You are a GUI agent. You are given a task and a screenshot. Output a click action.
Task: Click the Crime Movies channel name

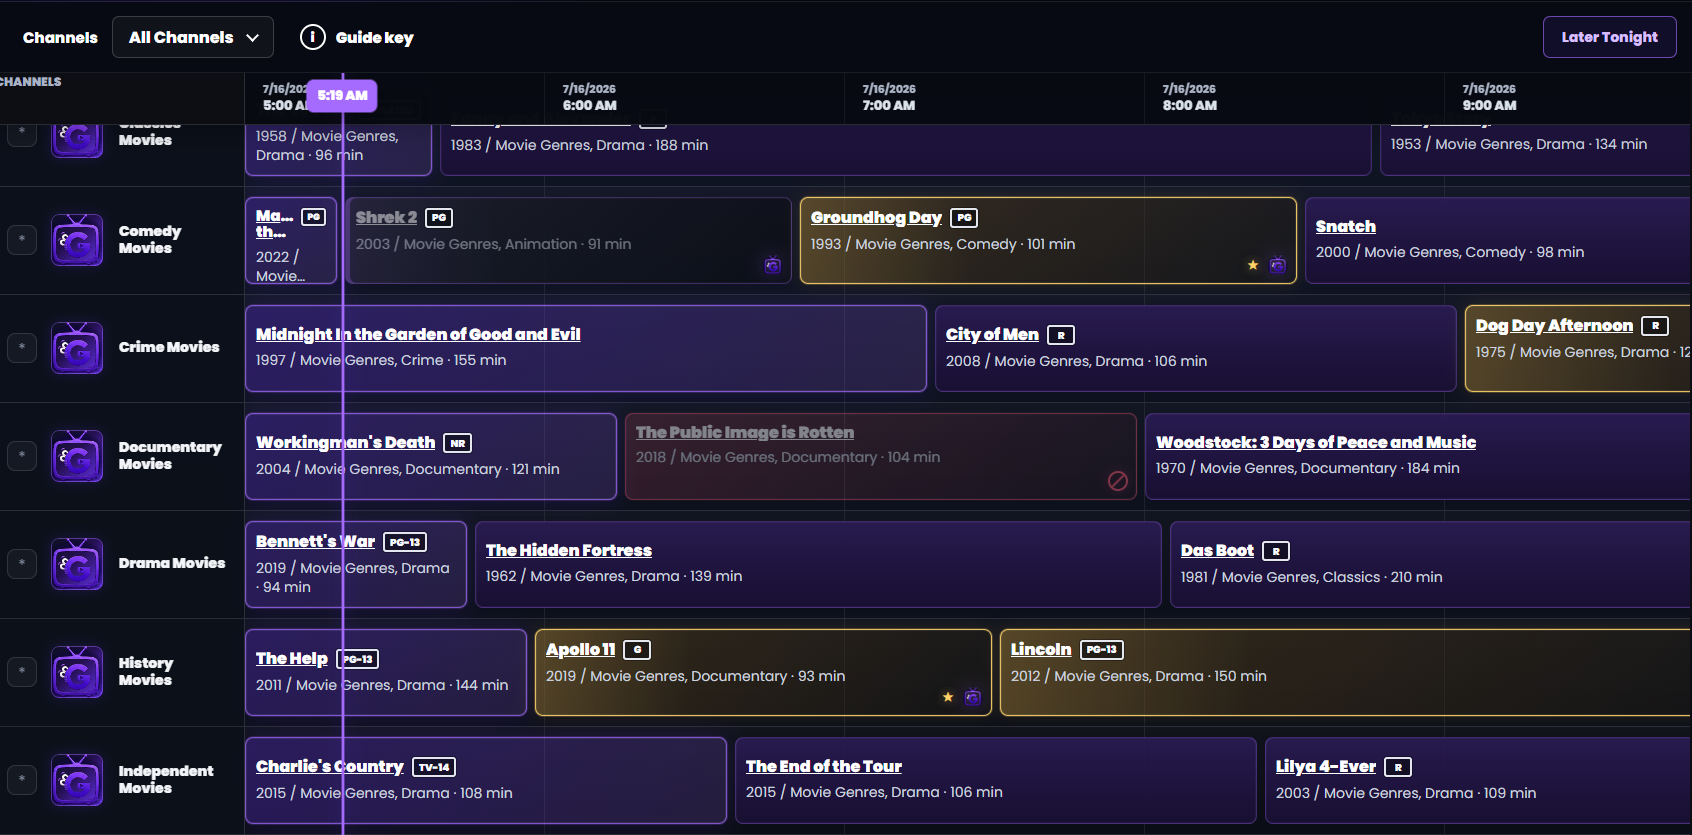click(x=169, y=347)
